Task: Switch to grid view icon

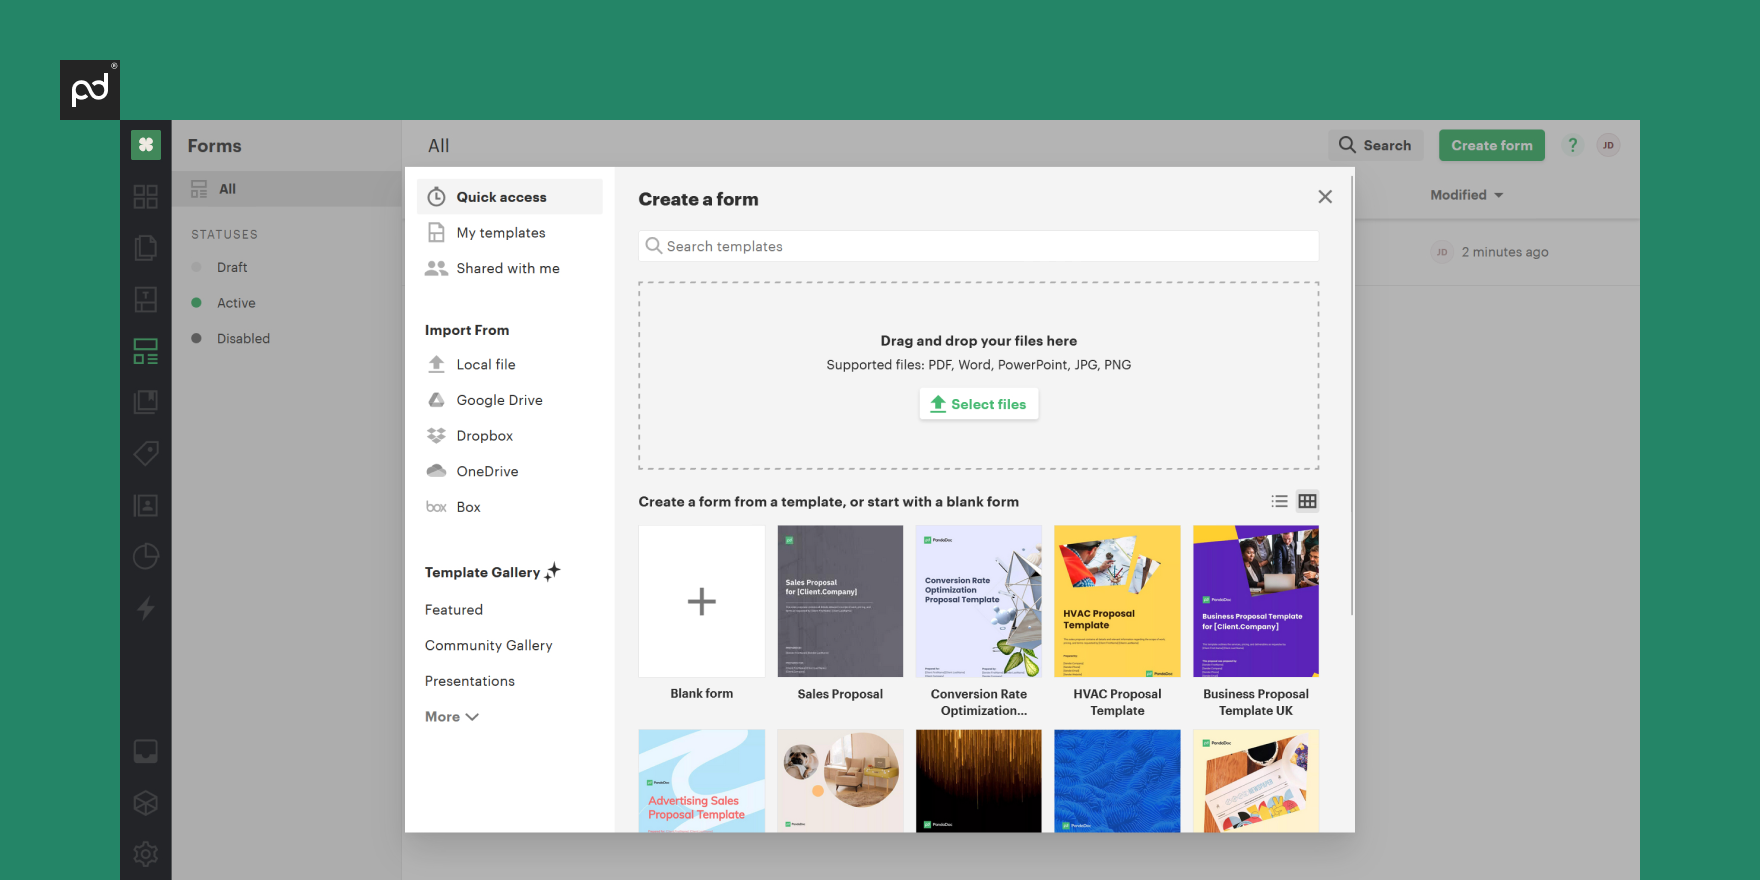Action: coord(1307,501)
